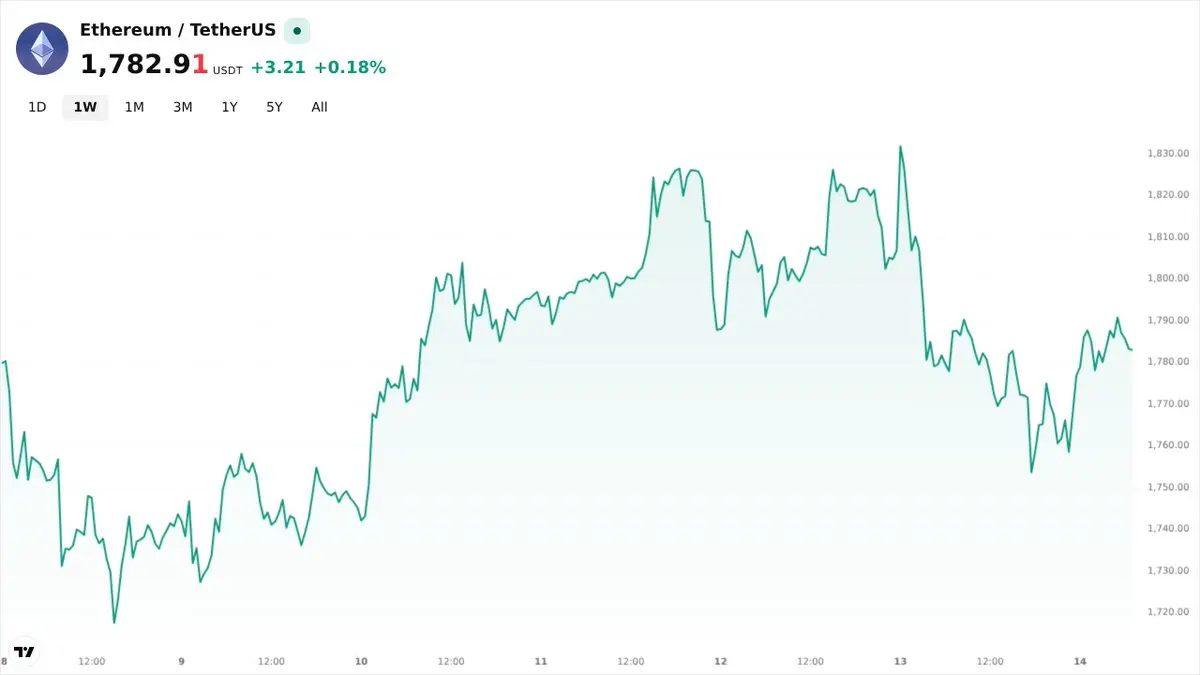Click the +3.21 price change value
The image size is (1200, 675).
(278, 68)
